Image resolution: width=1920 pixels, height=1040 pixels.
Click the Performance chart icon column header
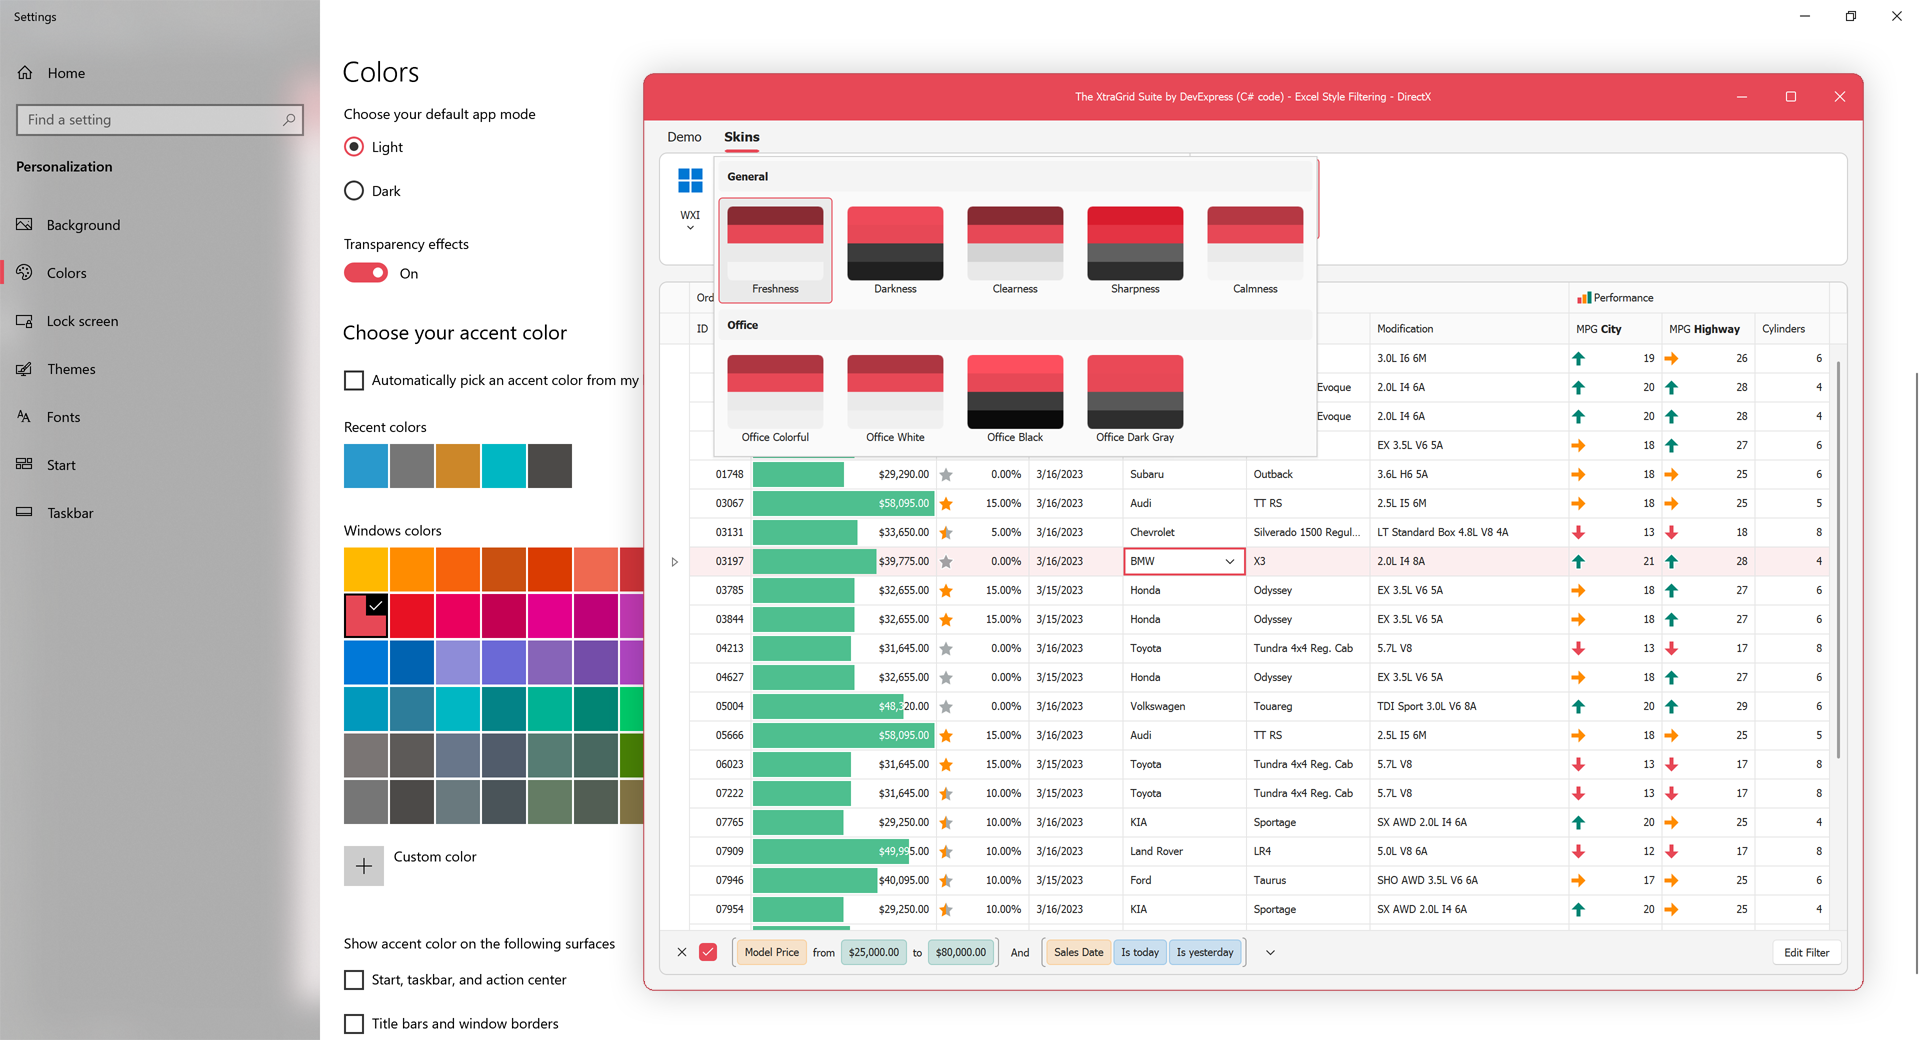(1584, 298)
